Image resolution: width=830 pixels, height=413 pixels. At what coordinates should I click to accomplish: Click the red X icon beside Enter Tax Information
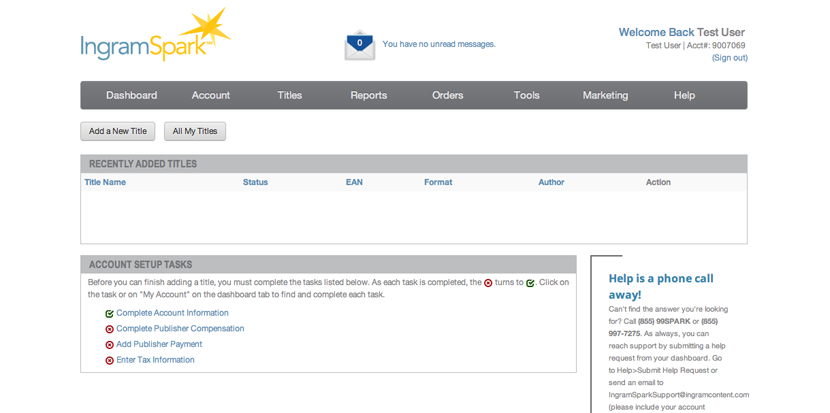coord(110,360)
